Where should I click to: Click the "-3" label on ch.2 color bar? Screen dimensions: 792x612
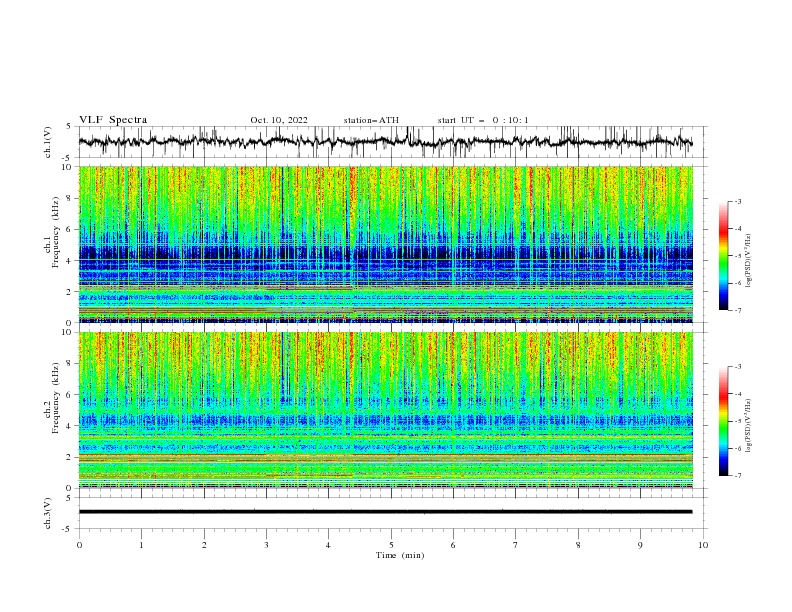click(x=737, y=367)
